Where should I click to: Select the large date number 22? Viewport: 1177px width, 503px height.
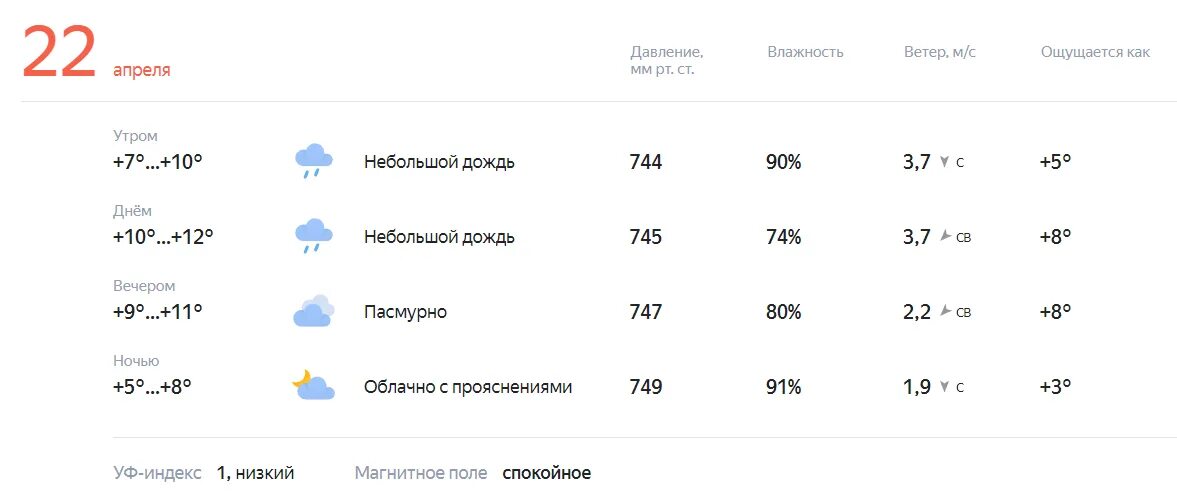click(59, 53)
